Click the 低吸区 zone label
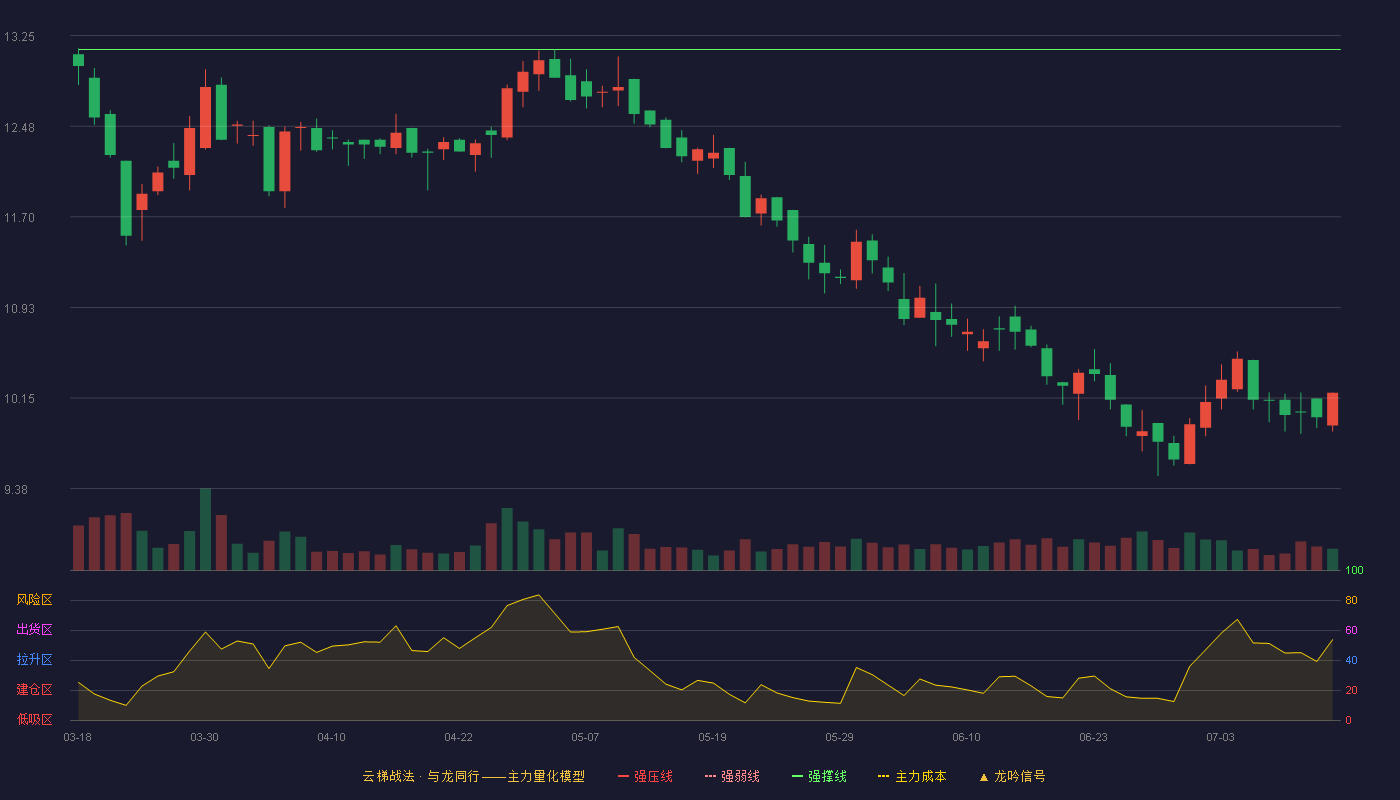 pyautogui.click(x=34, y=719)
